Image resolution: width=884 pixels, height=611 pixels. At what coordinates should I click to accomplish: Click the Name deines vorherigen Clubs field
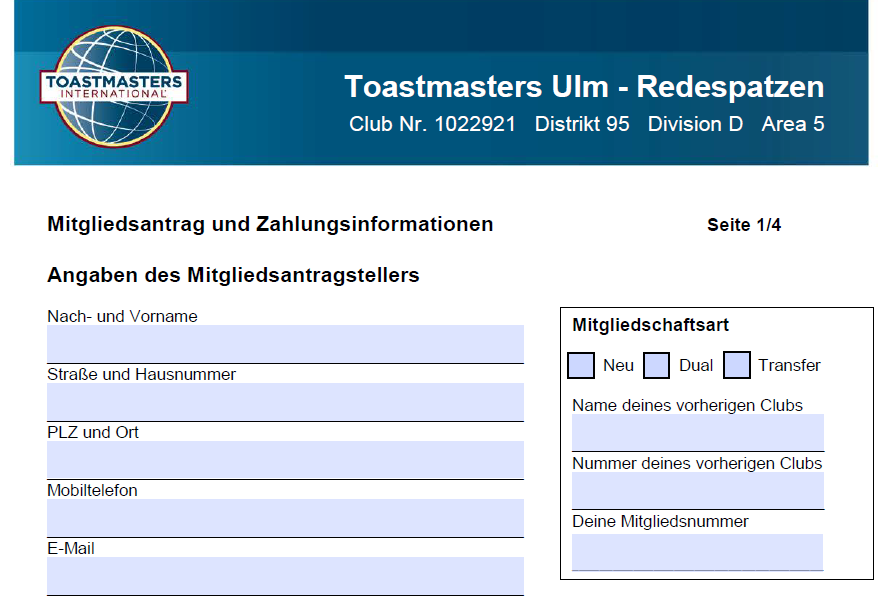698,432
